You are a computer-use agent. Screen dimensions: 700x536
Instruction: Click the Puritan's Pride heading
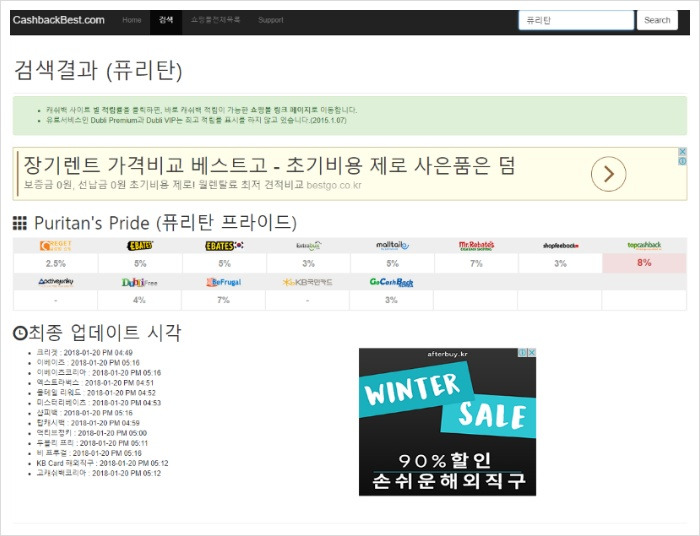165,223
